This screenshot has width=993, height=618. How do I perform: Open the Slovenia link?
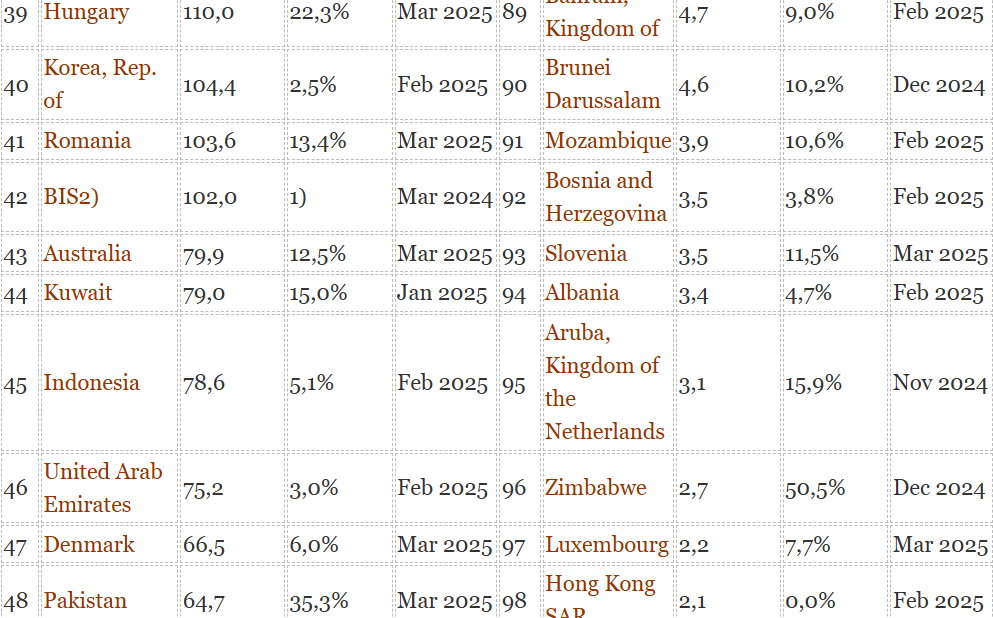tap(586, 254)
